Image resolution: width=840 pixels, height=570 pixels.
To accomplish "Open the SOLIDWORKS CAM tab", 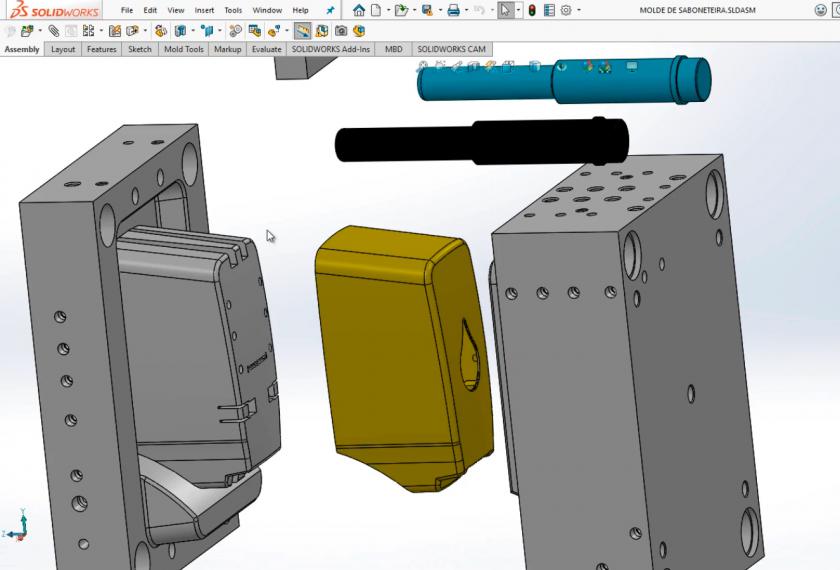I will coord(451,49).
